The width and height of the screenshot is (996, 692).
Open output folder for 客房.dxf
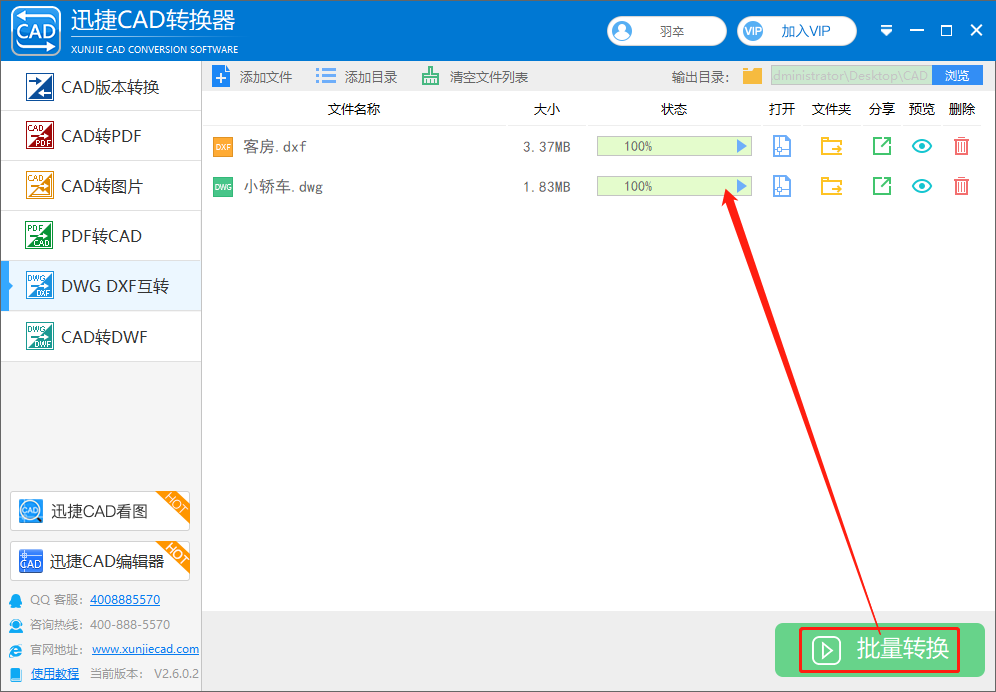(831, 146)
